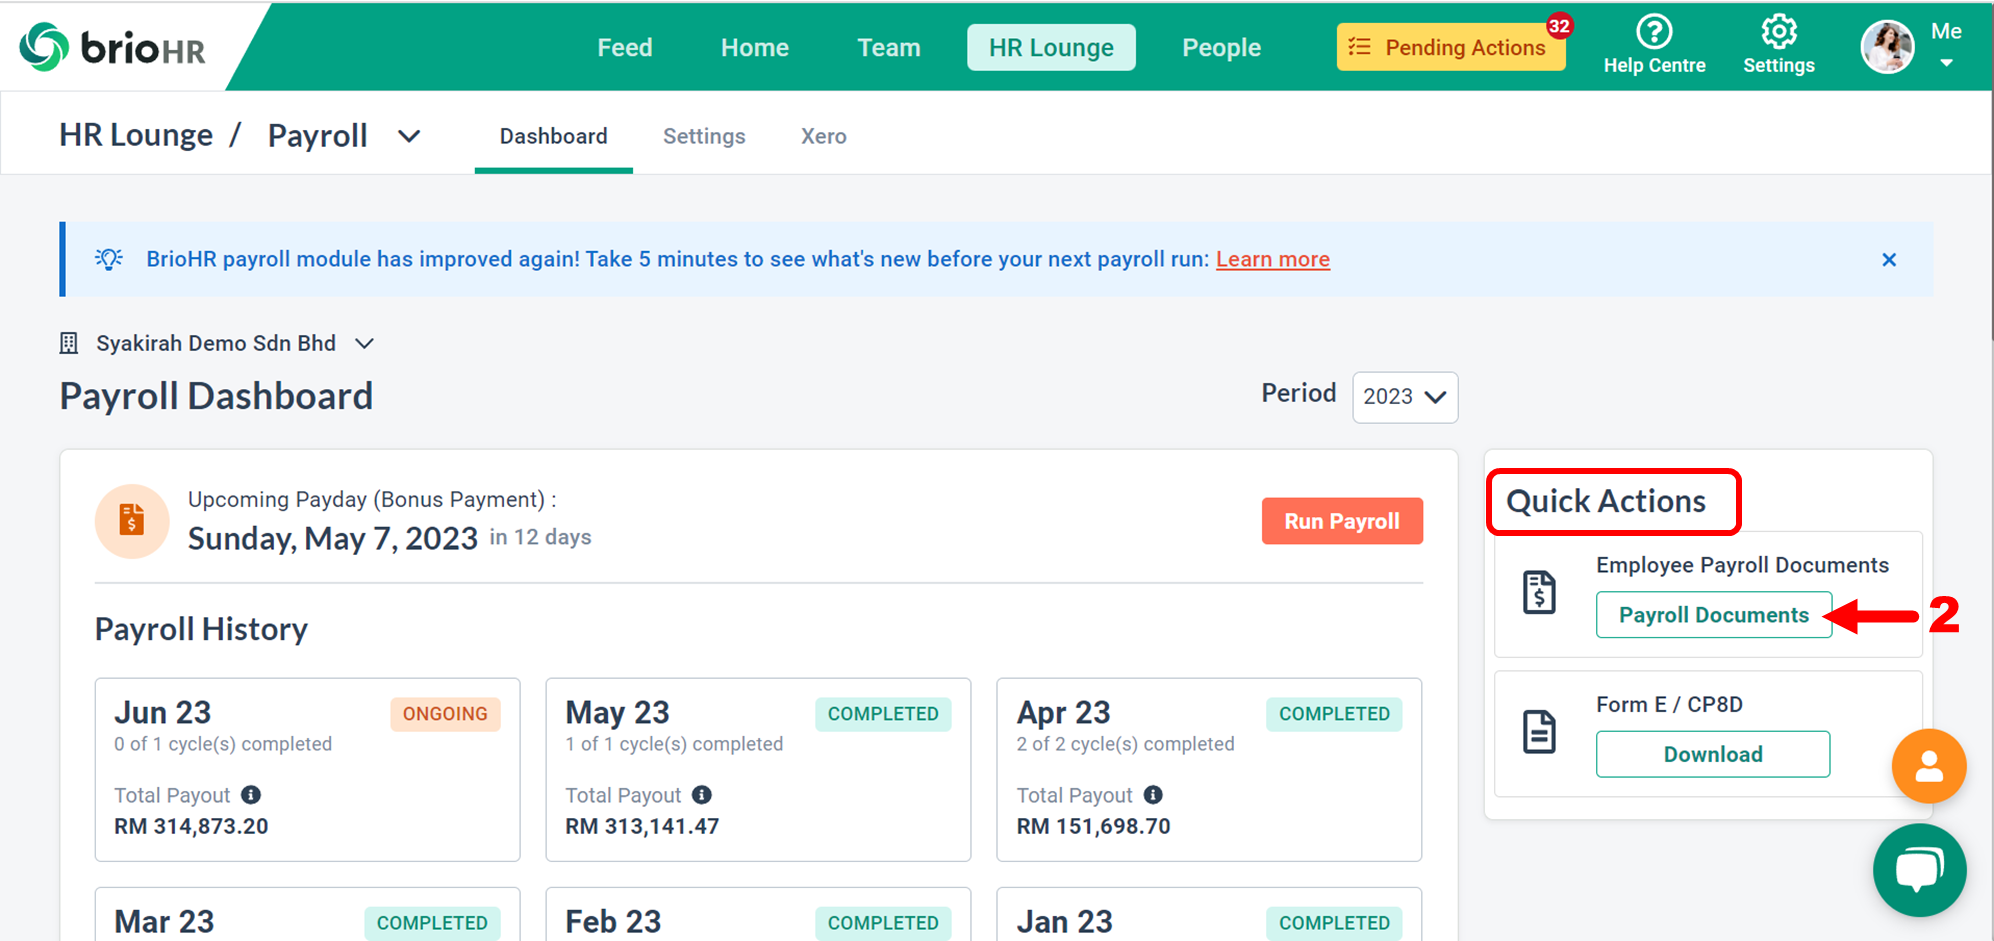
Task: Click '0 of 1 cycle(s) completed' text
Action: 223,744
